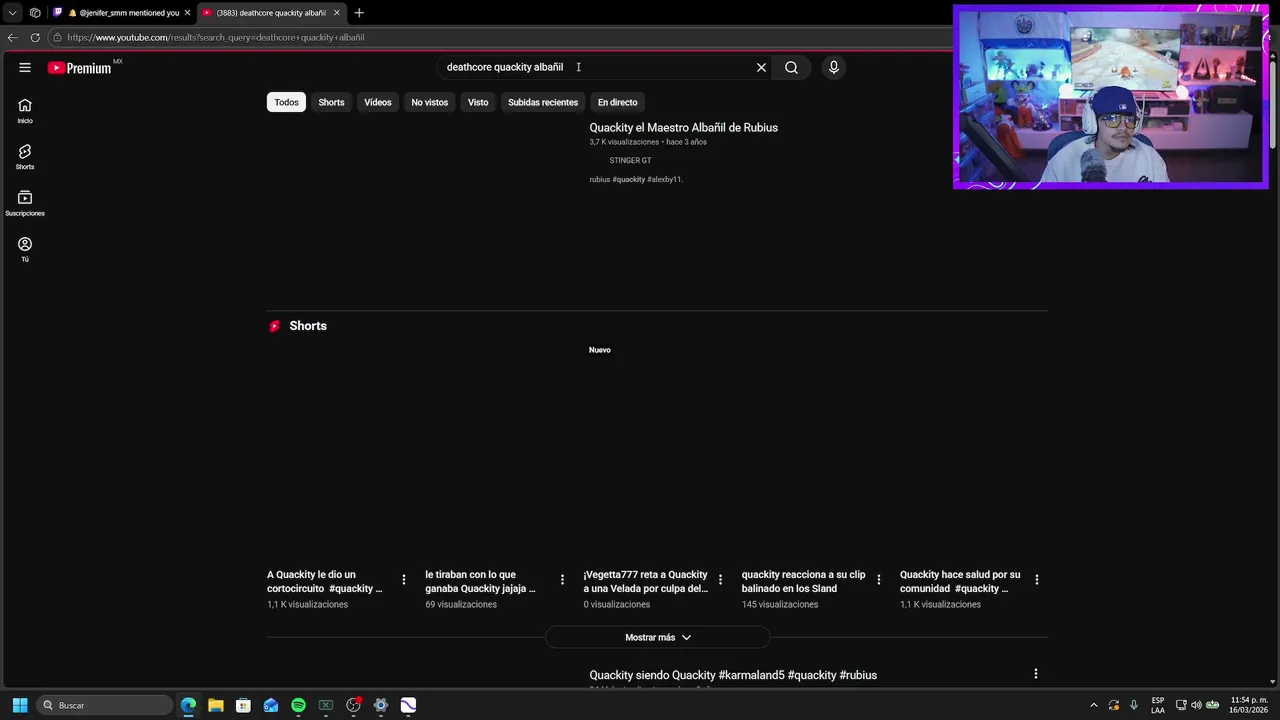The width and height of the screenshot is (1280, 720).
Task: Open short le tiraban con lo que ganaba
Action: (480, 581)
